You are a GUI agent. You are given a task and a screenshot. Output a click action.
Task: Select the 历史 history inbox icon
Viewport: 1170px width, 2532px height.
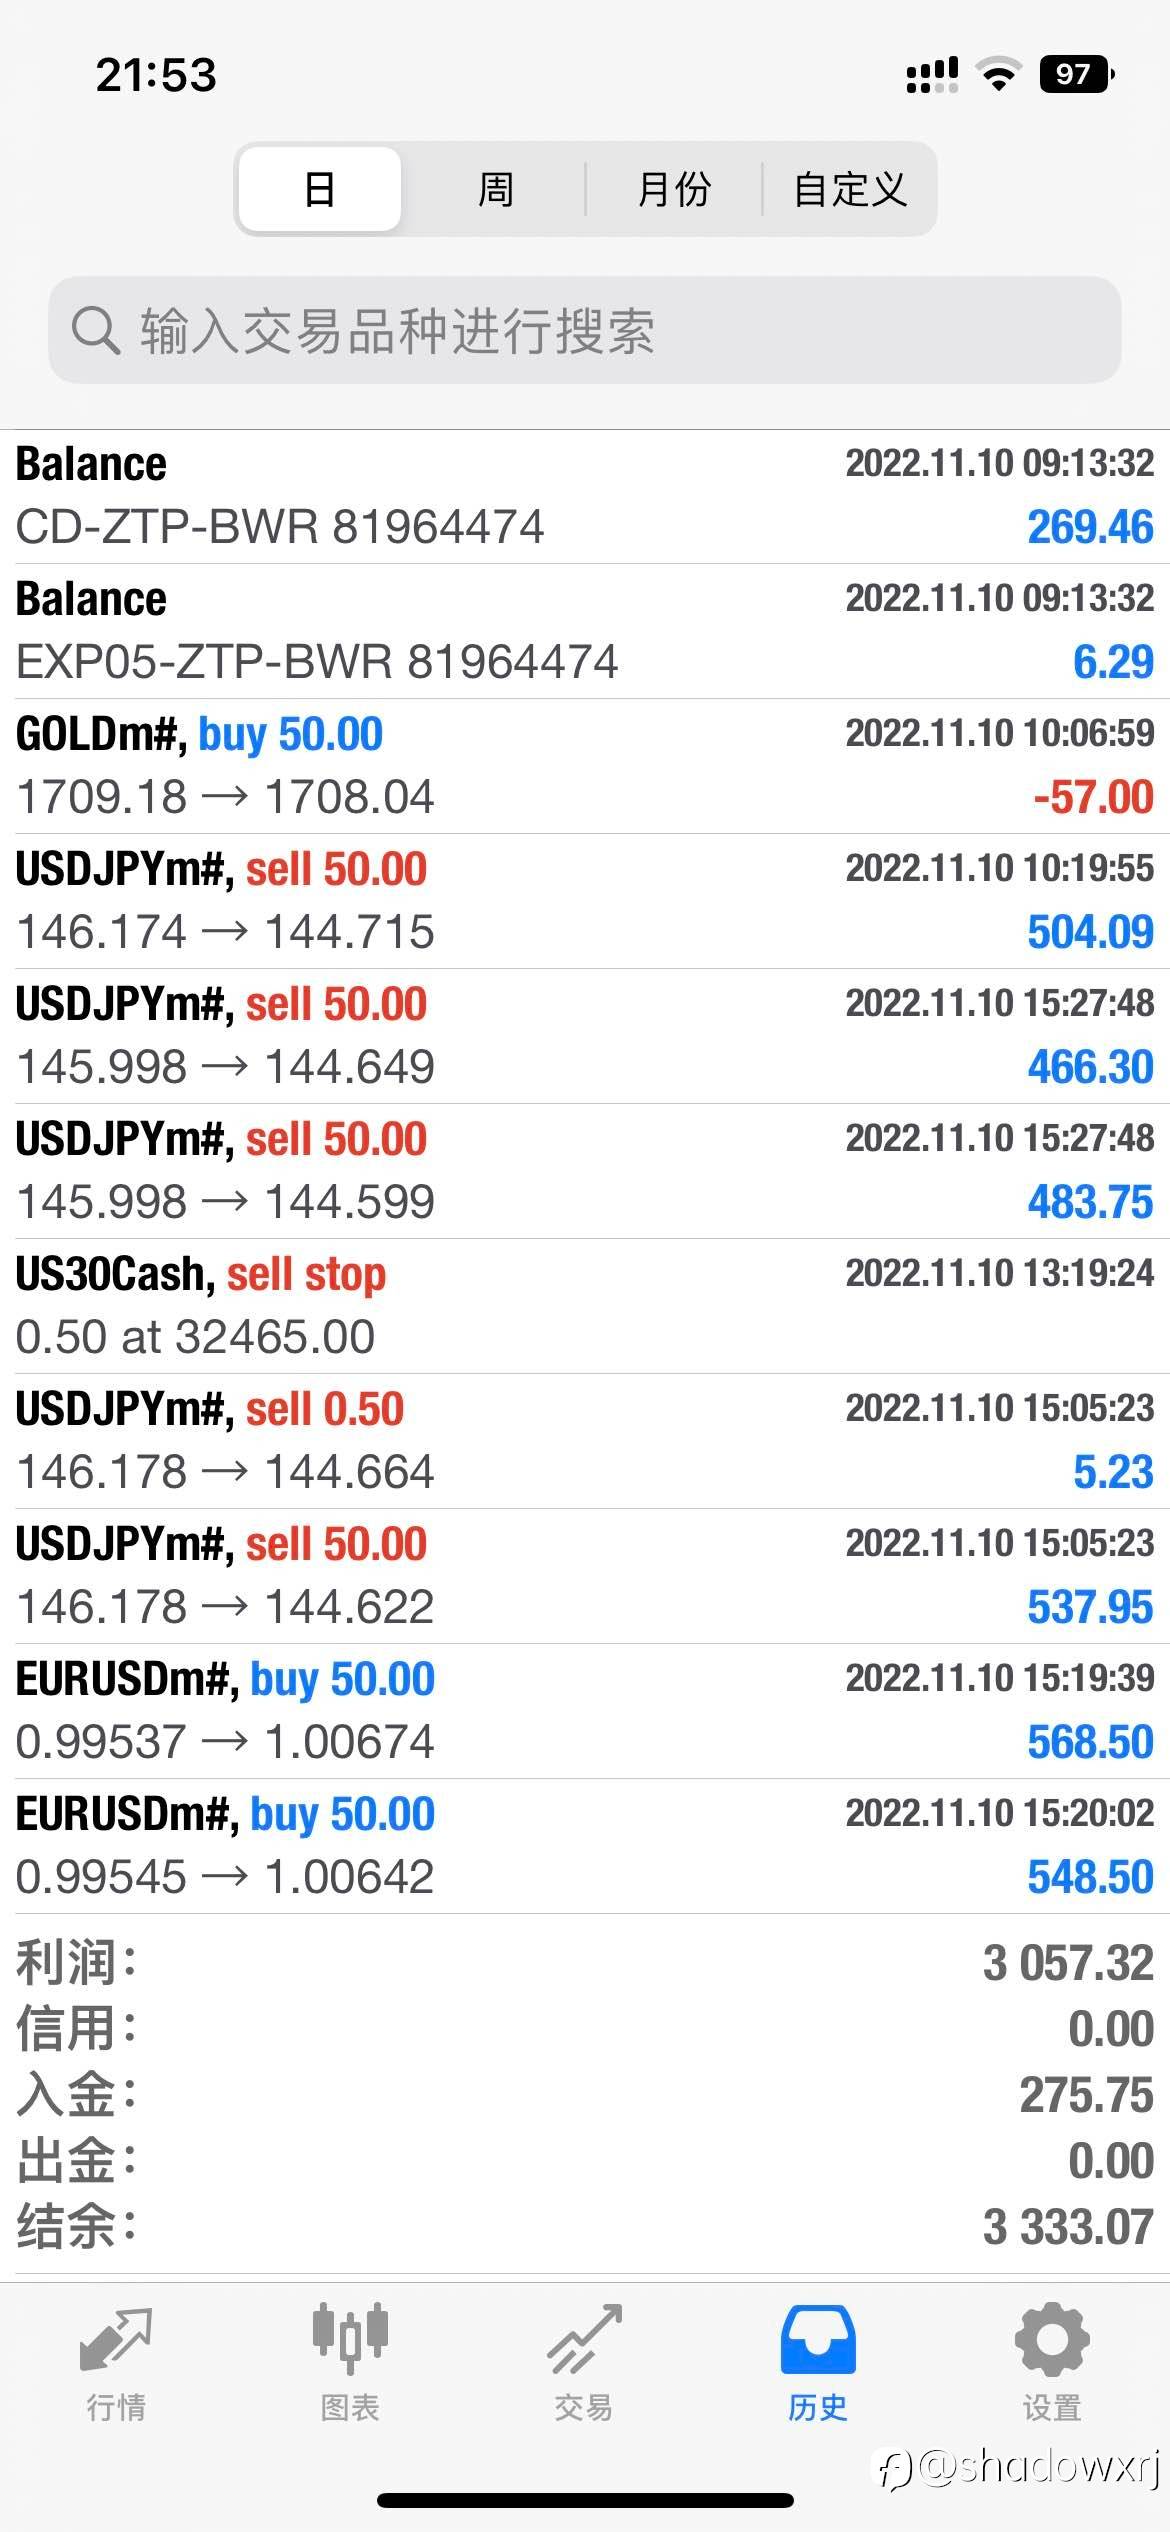tap(818, 2338)
